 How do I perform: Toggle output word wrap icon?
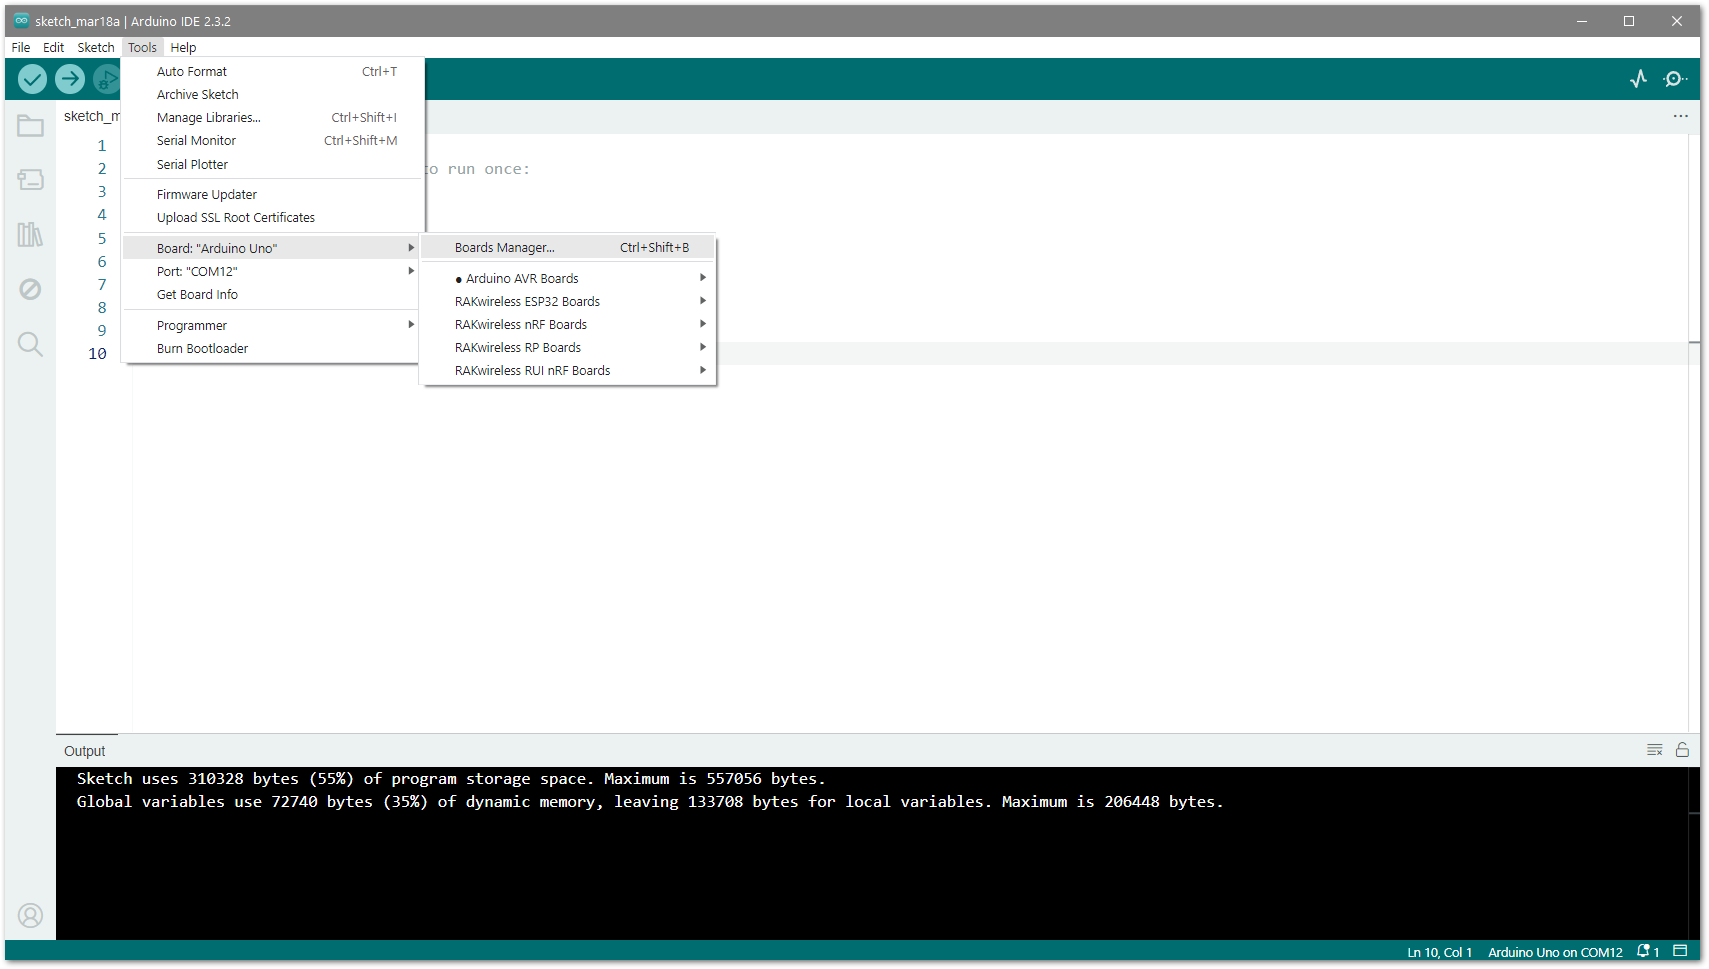pyautogui.click(x=1654, y=750)
